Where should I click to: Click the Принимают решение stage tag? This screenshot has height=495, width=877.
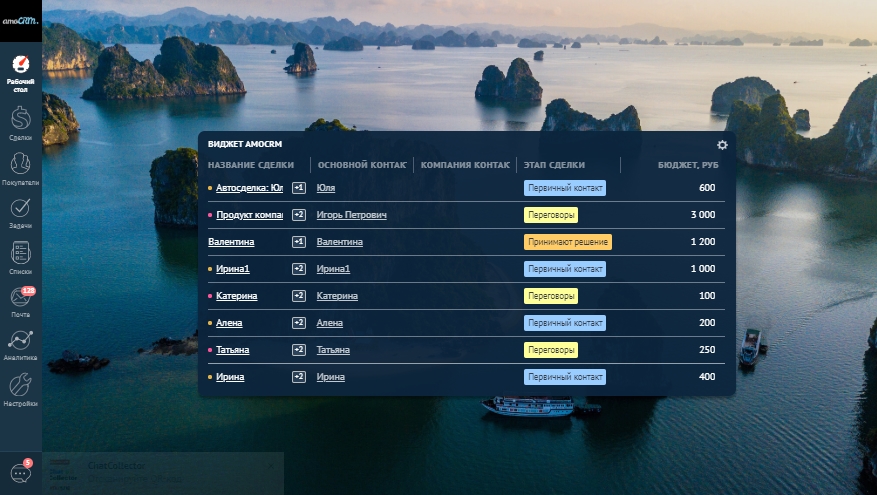pos(567,242)
